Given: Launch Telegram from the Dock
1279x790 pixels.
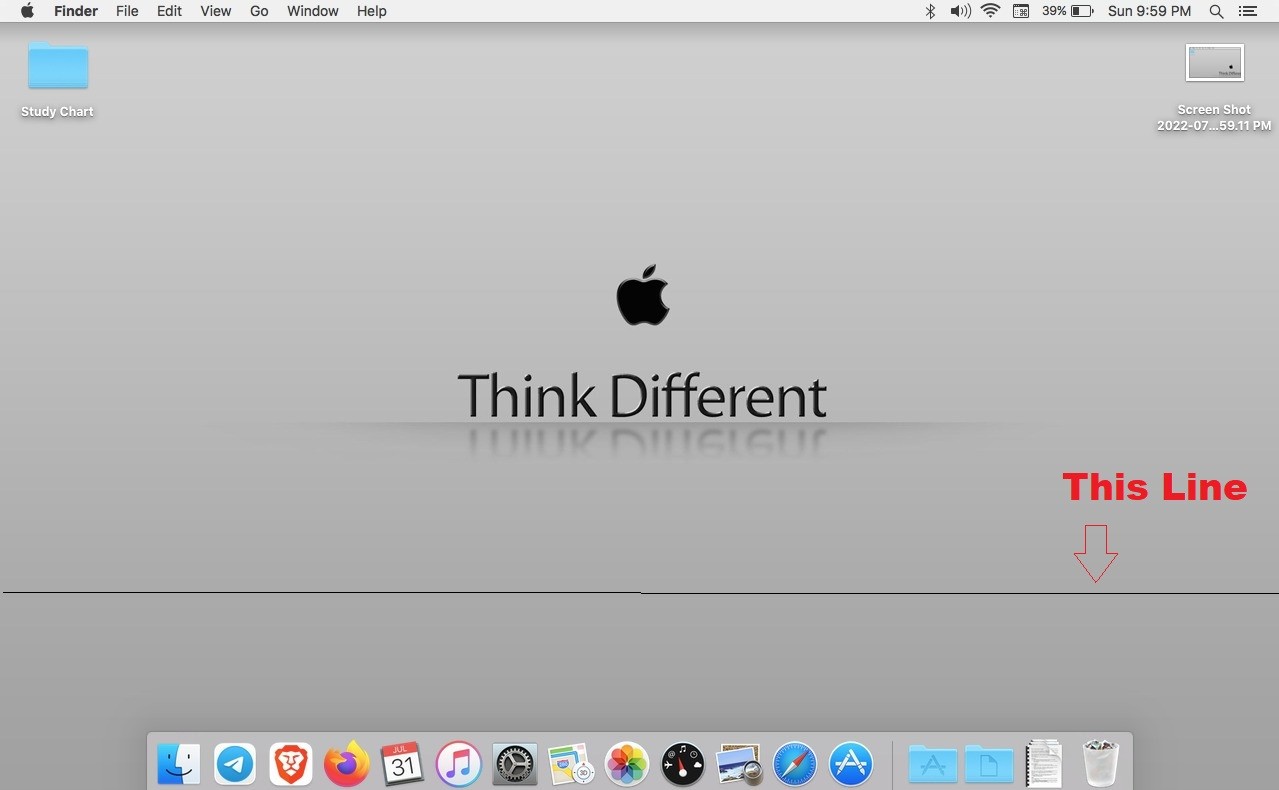Looking at the screenshot, I should pos(235,765).
